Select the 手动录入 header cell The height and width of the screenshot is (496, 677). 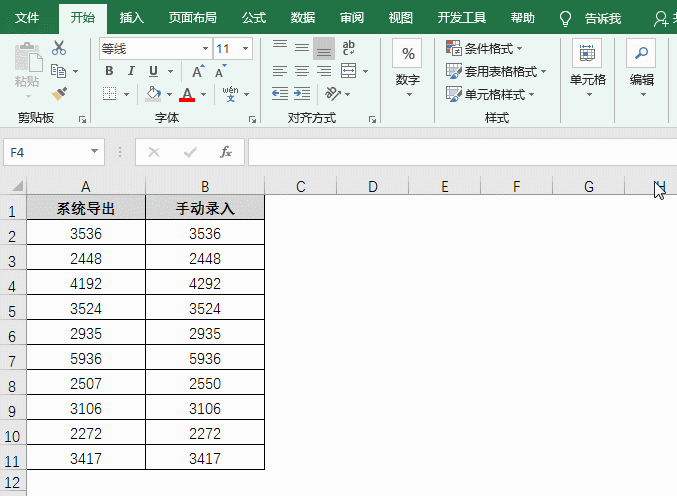pos(205,208)
